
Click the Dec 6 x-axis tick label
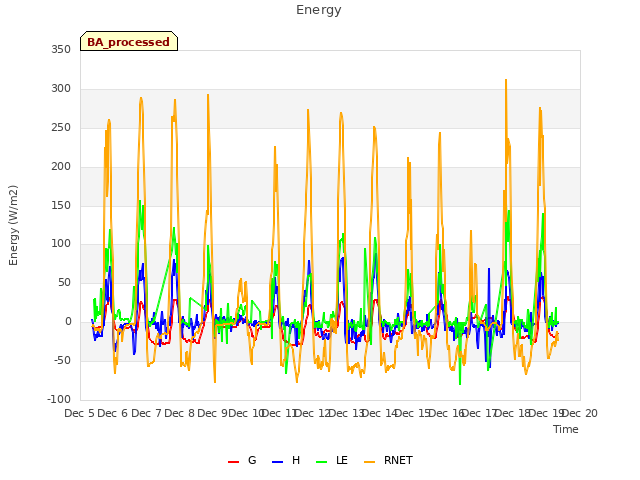click(113, 413)
